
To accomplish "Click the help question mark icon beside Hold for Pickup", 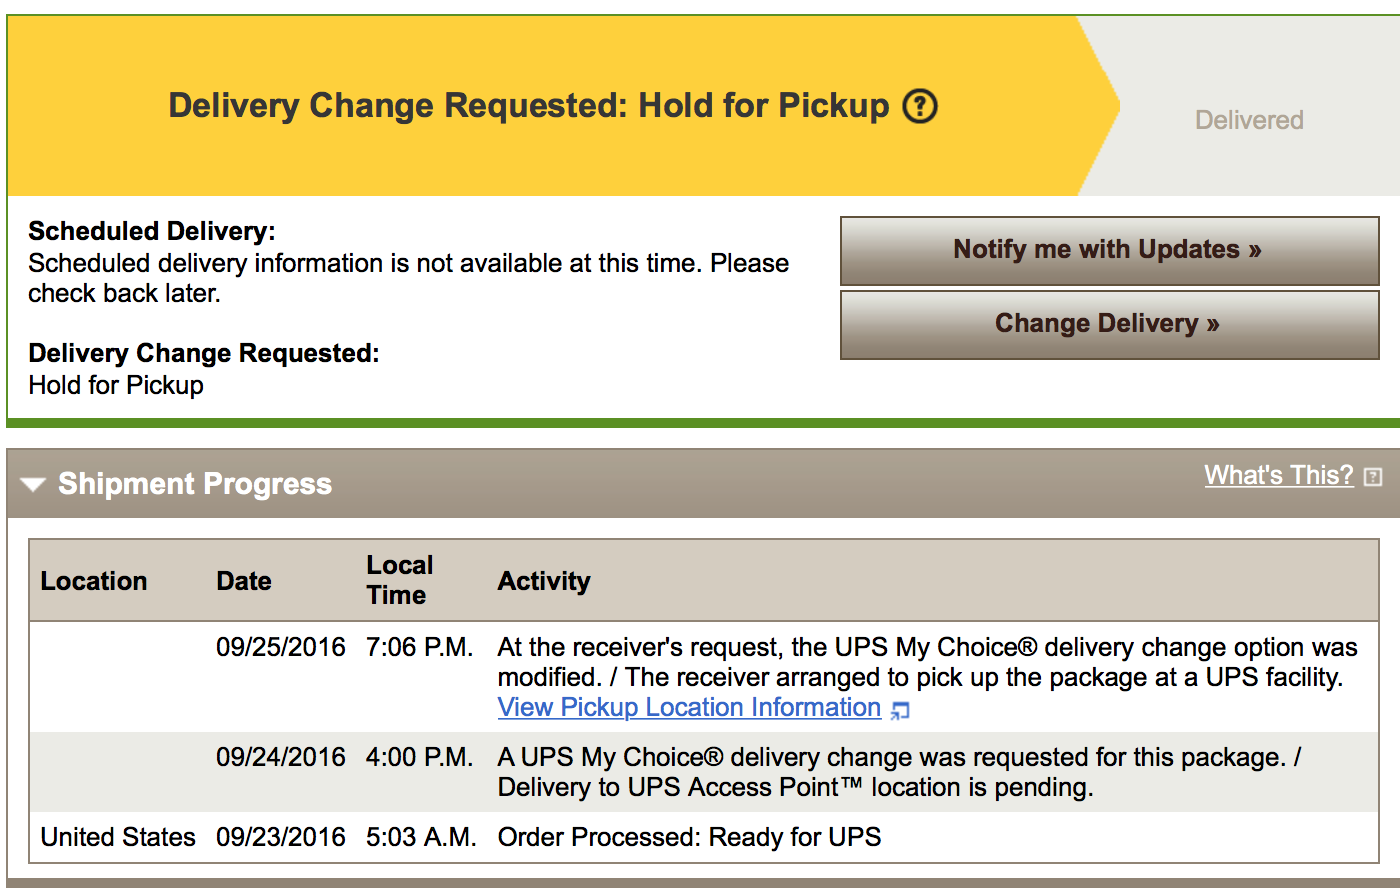I will coord(920,106).
